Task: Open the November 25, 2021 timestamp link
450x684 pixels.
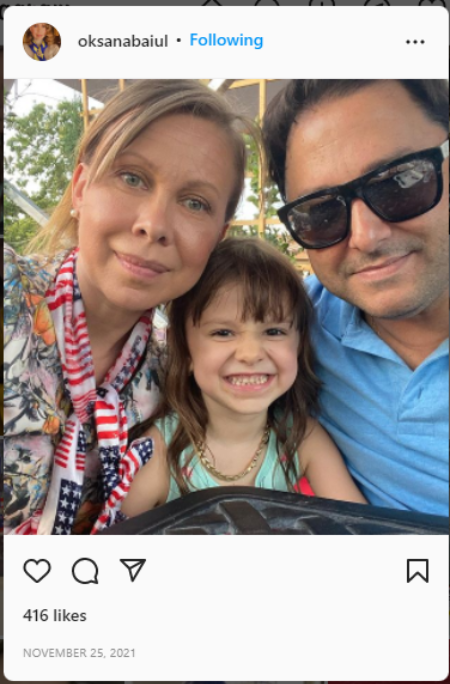Action: tap(79, 653)
